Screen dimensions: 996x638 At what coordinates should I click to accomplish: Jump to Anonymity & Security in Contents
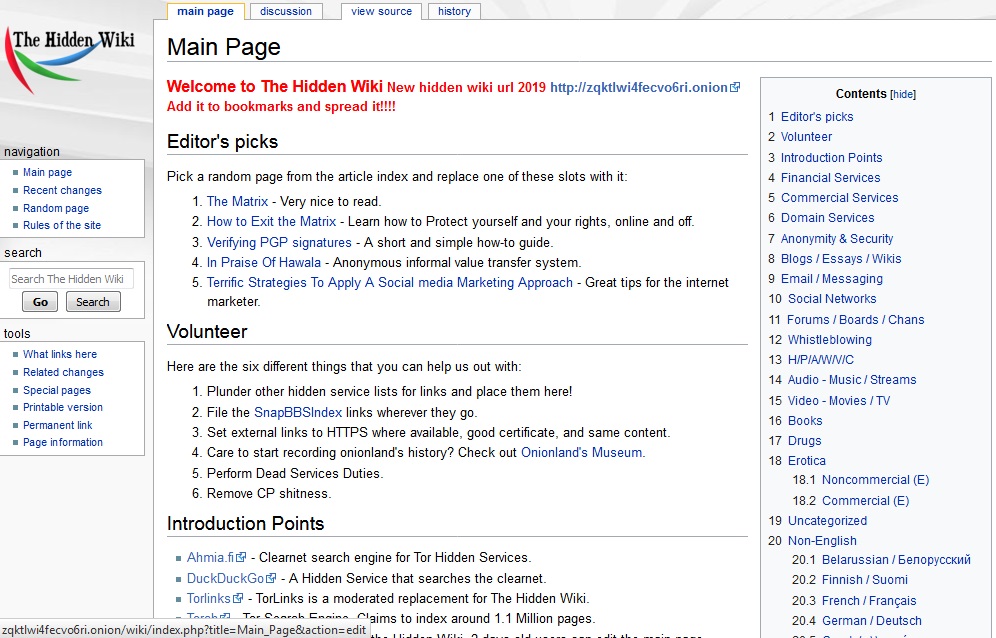(837, 238)
